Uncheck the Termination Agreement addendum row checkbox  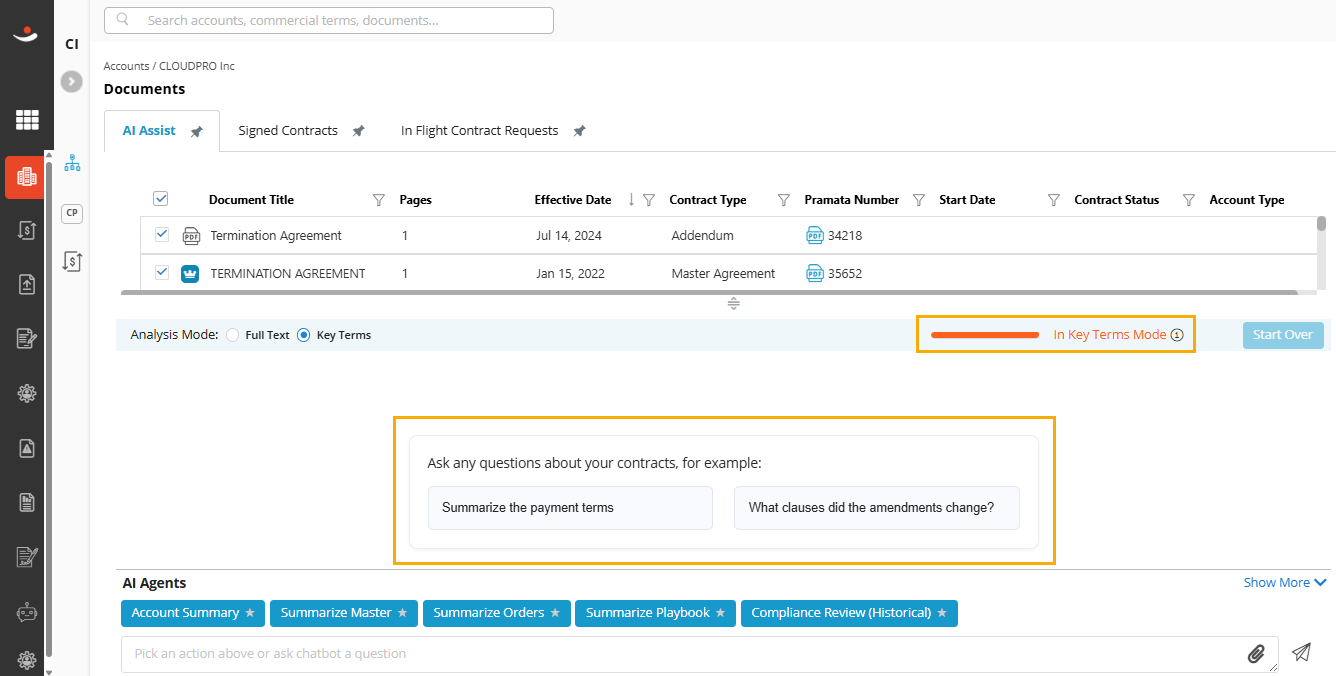coord(162,235)
